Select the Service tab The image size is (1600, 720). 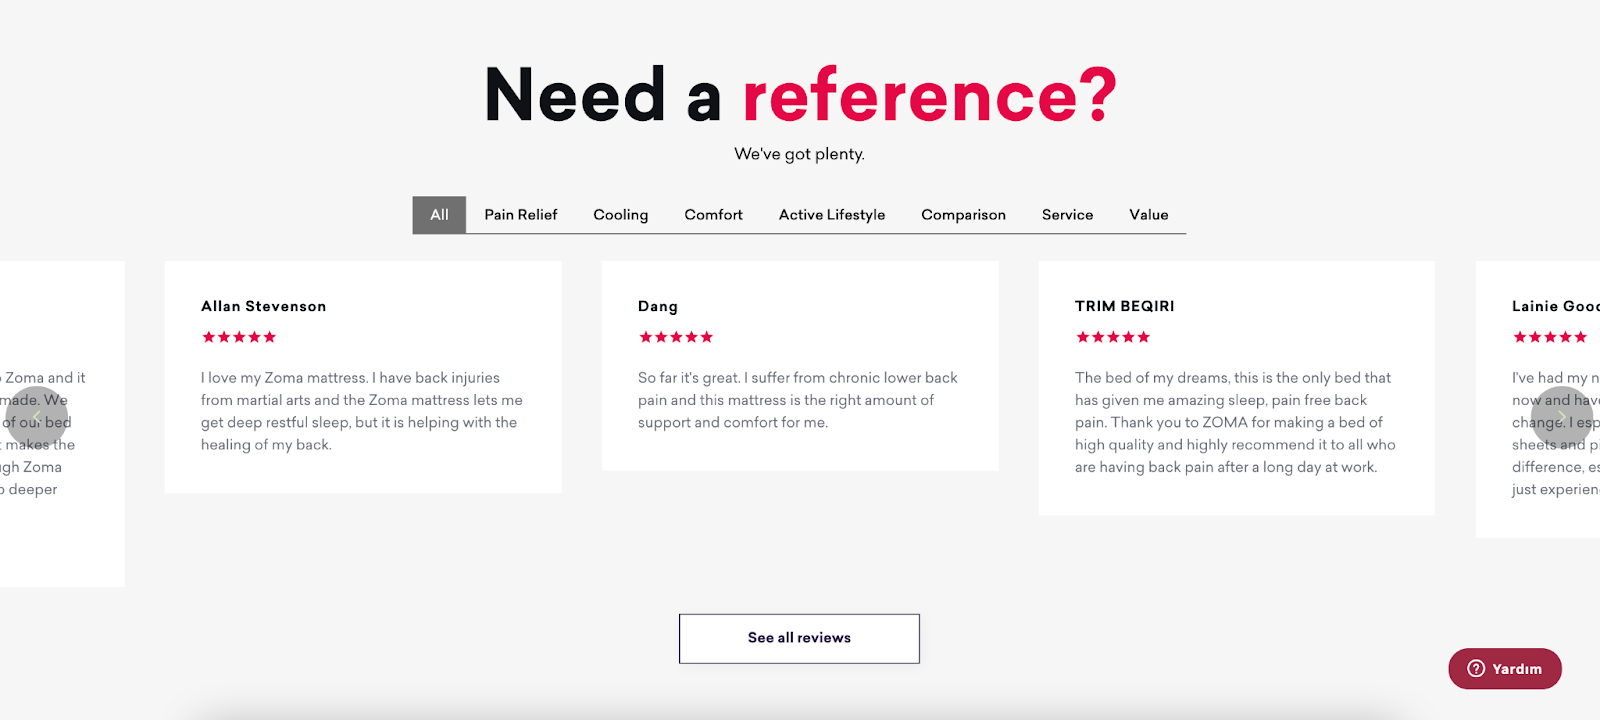[1068, 215]
